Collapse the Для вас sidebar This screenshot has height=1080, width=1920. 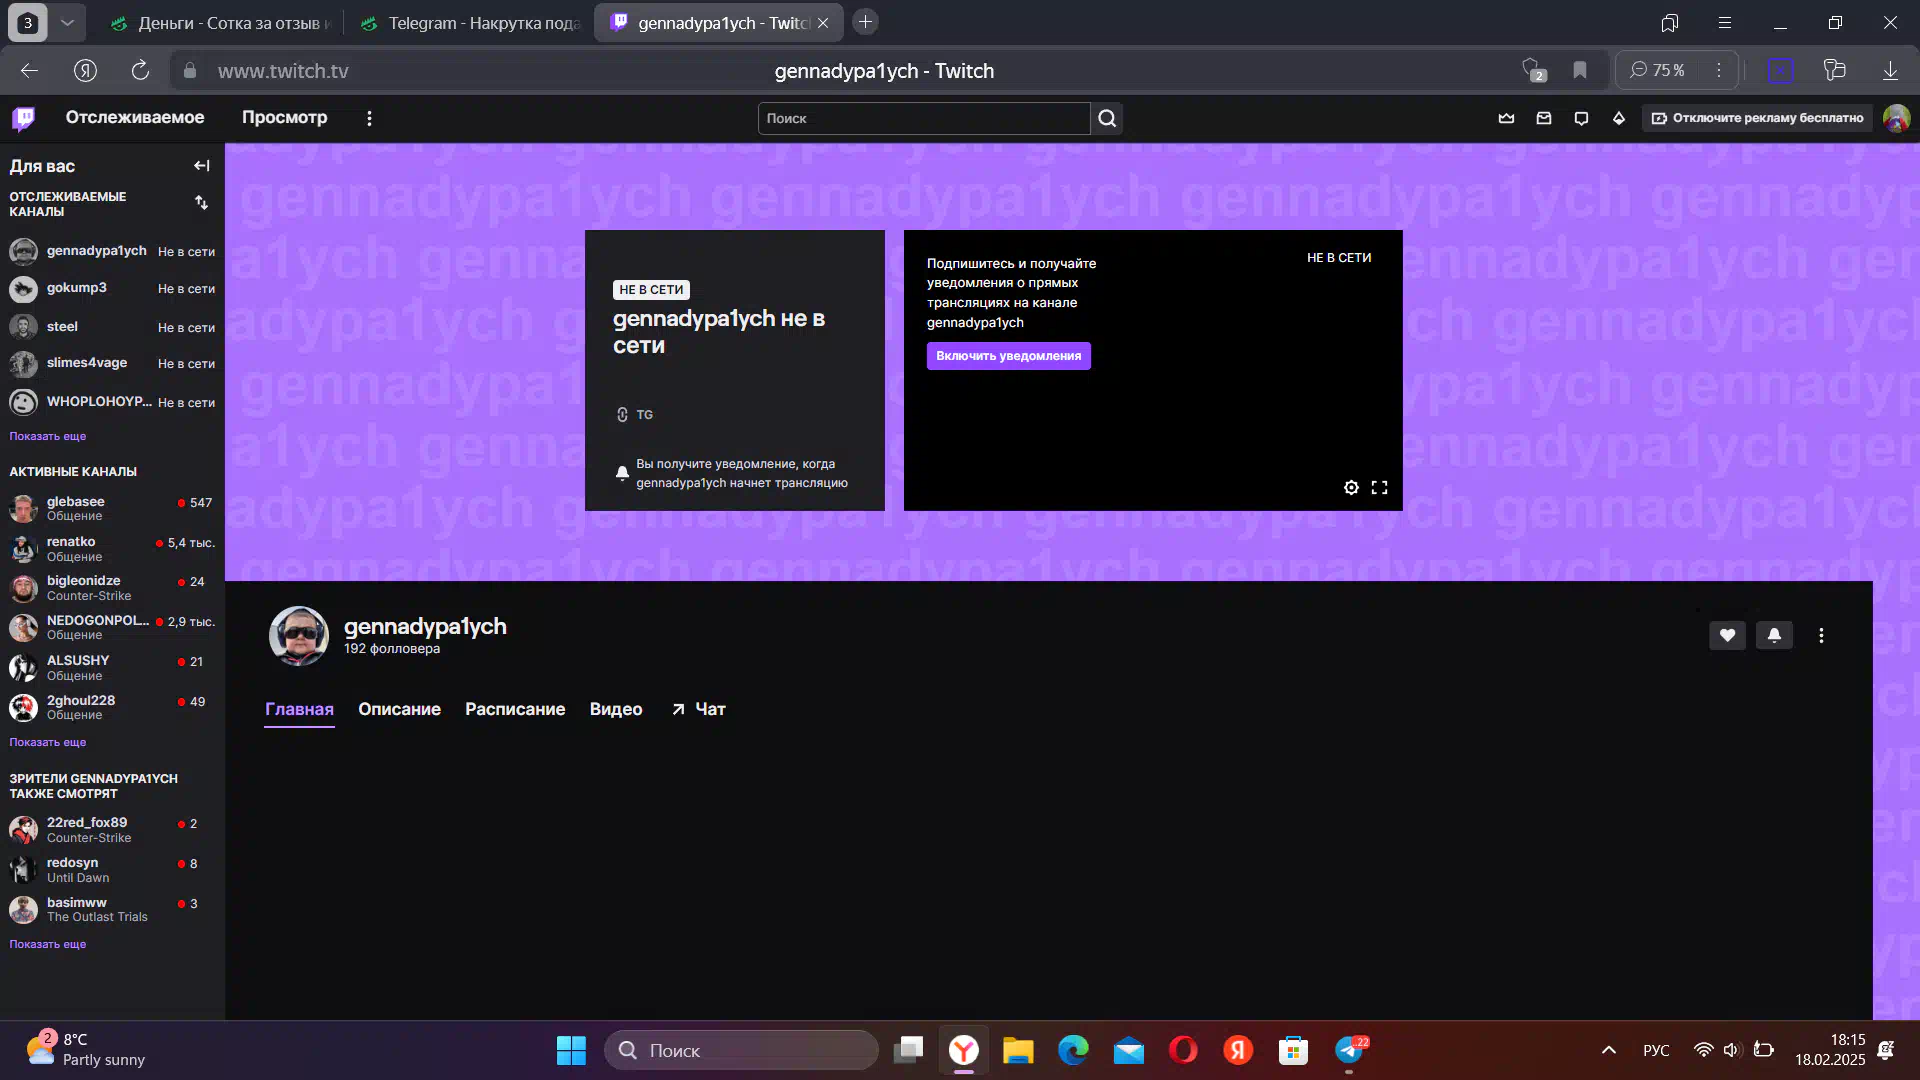[x=202, y=166]
